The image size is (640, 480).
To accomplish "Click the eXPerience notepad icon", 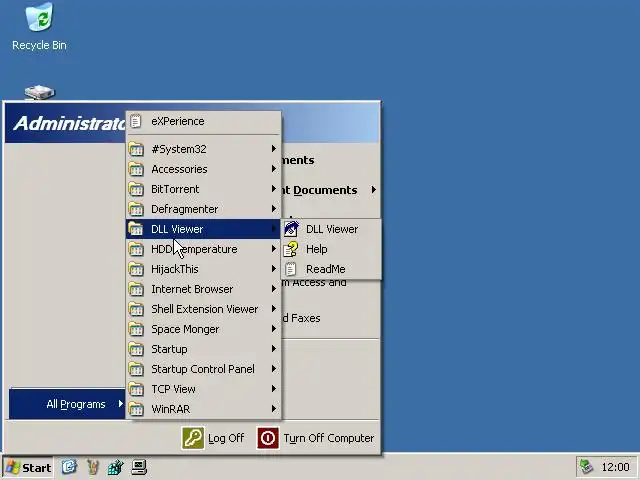I will point(136,121).
